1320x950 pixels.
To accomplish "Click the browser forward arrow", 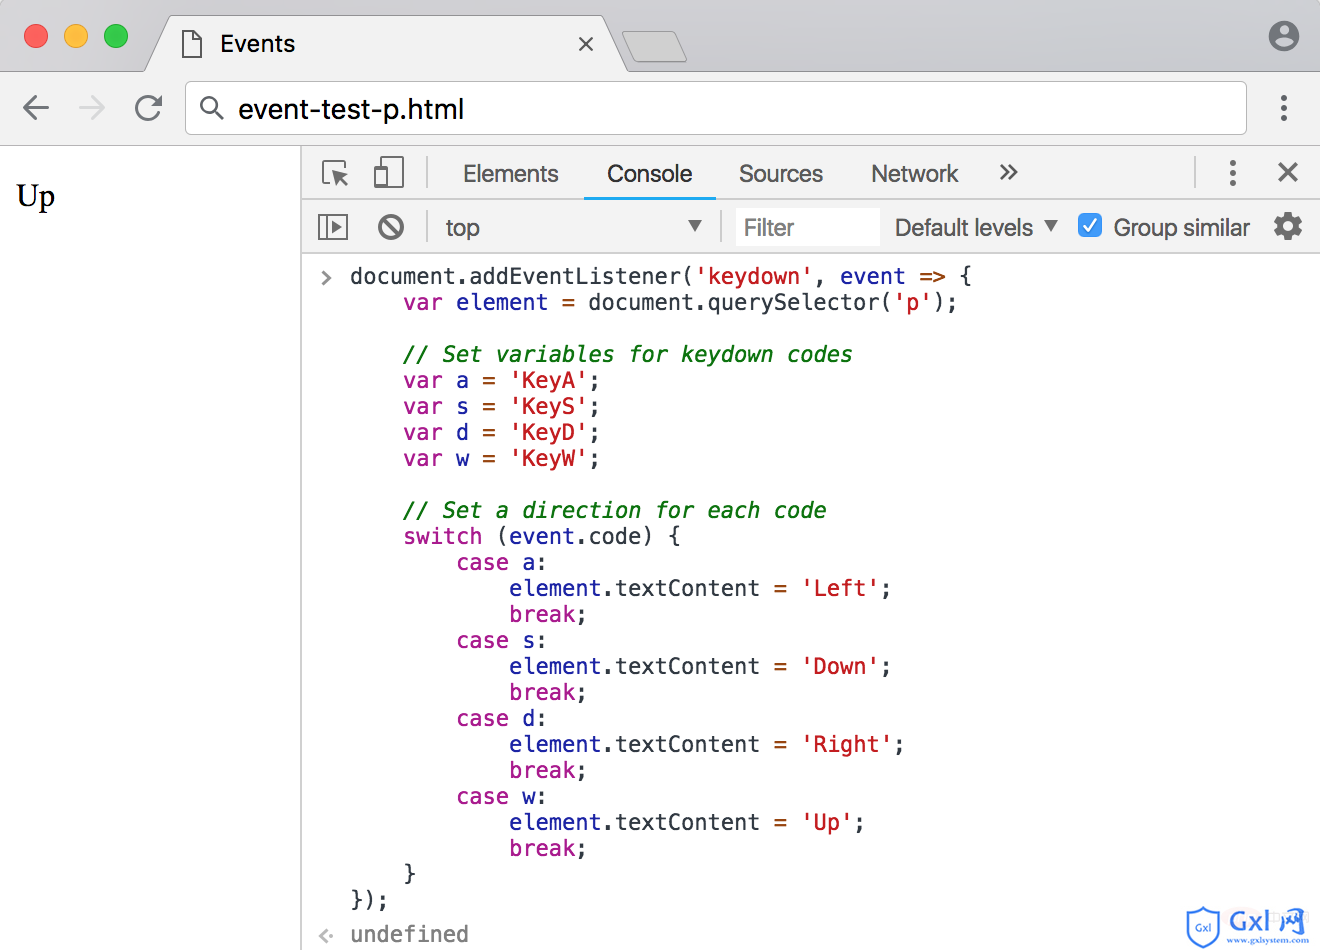I will coord(92,108).
